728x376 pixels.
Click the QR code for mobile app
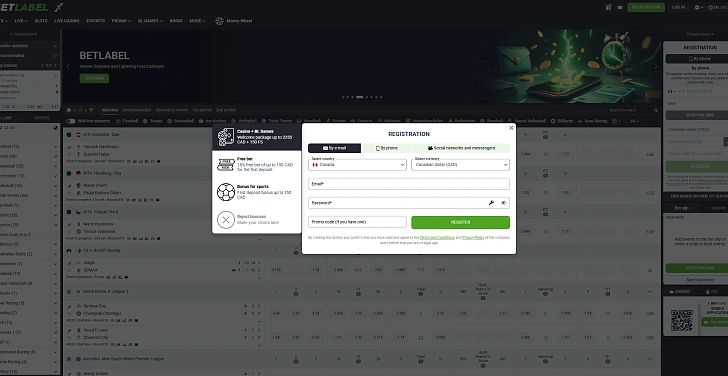[682, 320]
